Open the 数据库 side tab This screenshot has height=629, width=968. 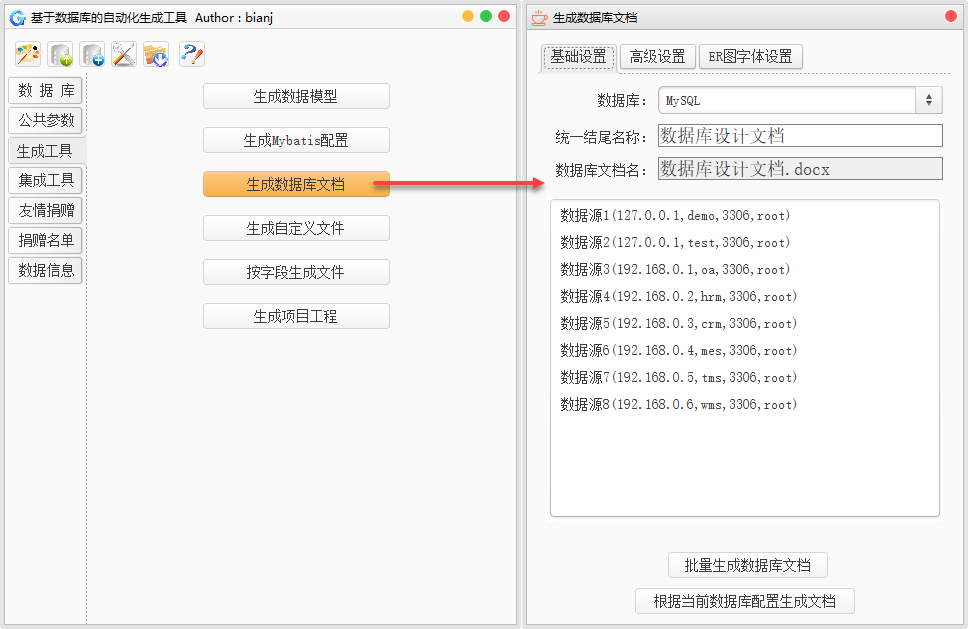[45, 91]
